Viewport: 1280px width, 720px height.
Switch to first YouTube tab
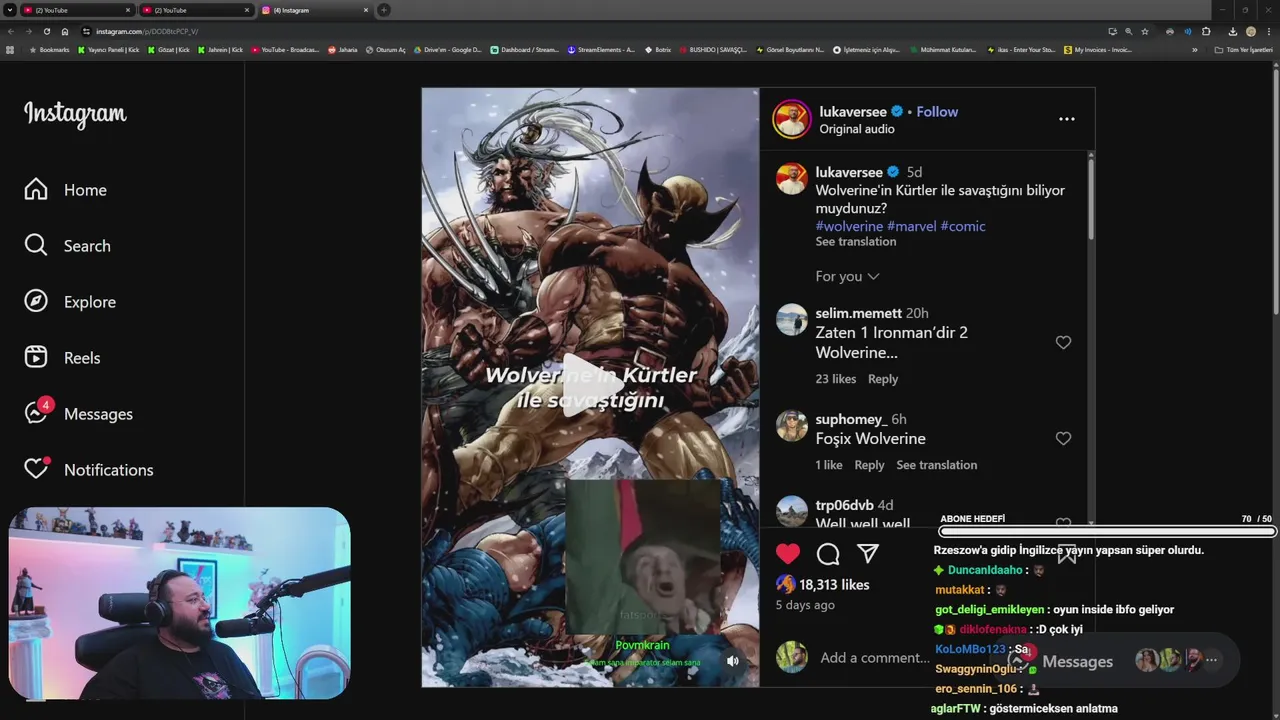tap(78, 10)
